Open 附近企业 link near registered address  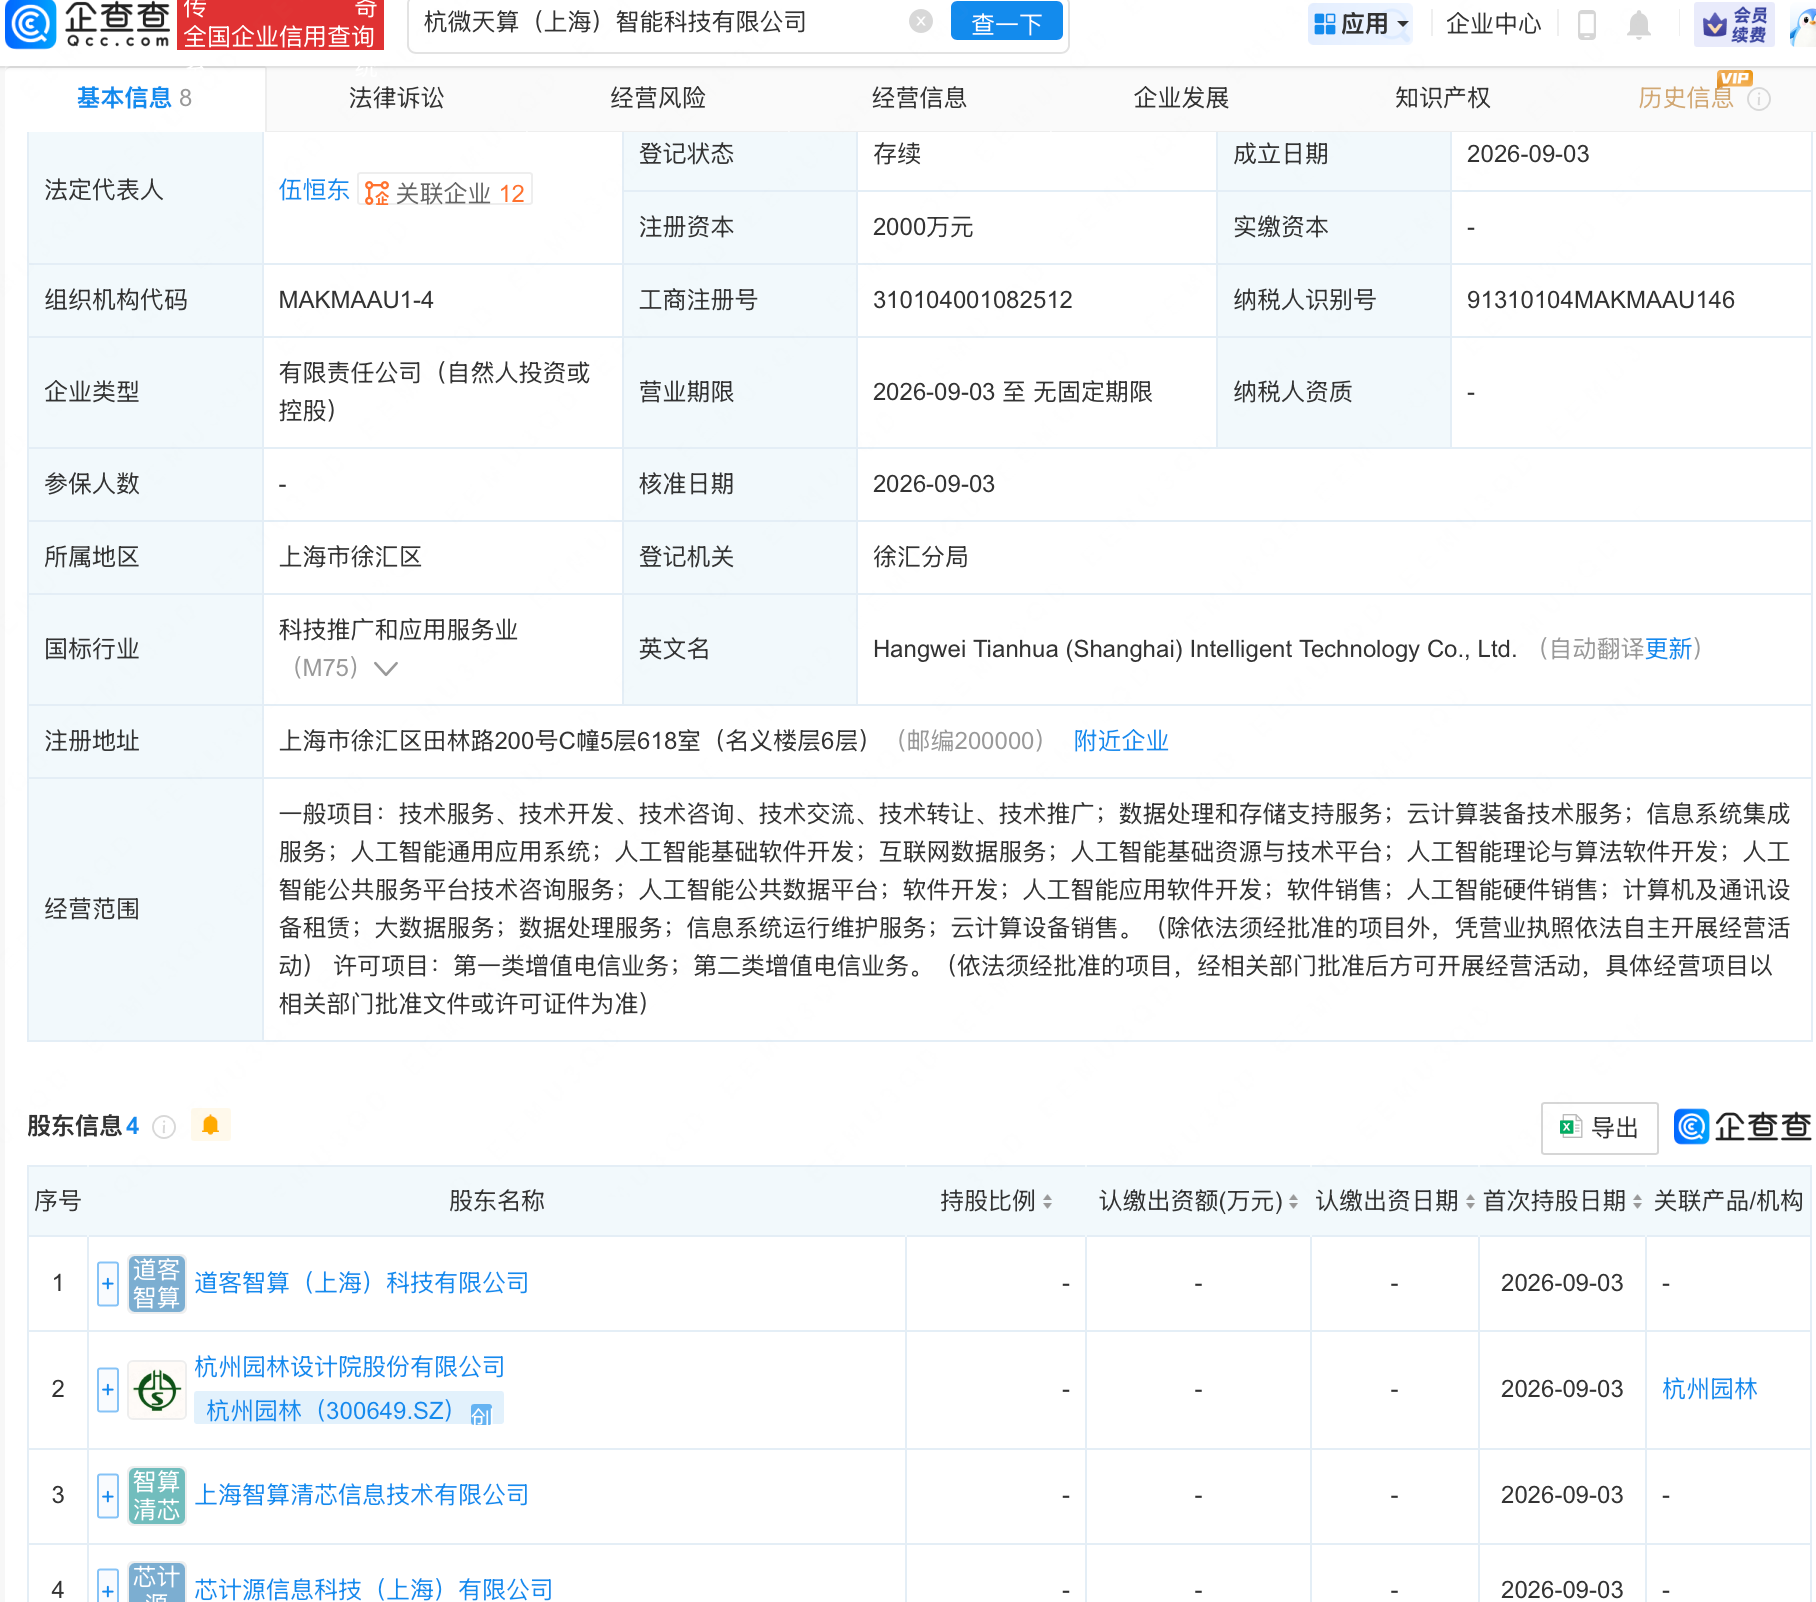pyautogui.click(x=1121, y=741)
